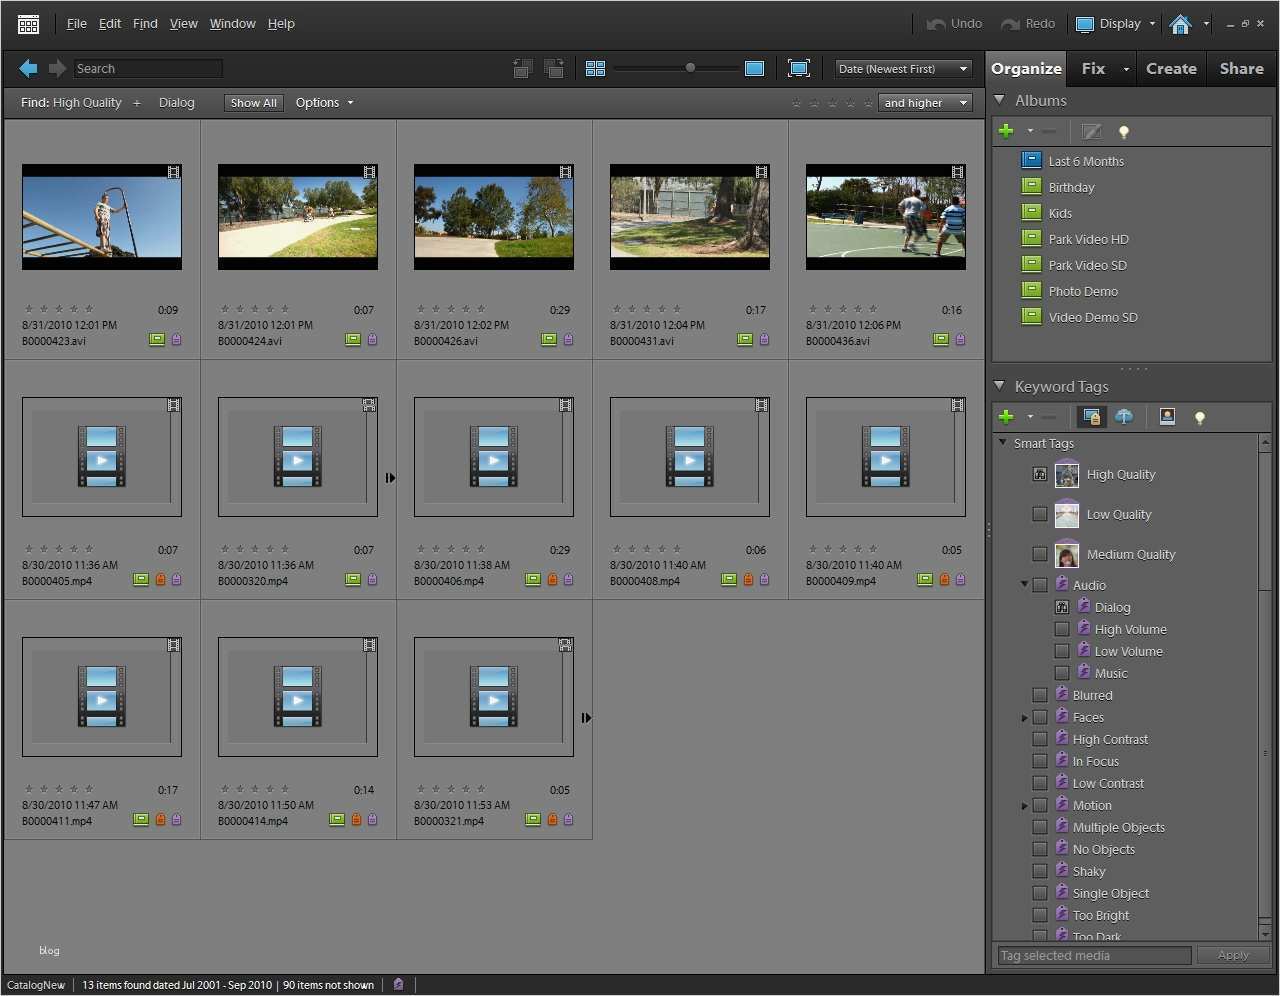Click the people recognition icon in Keyword Tags
The image size is (1280, 996).
tap(1167, 417)
